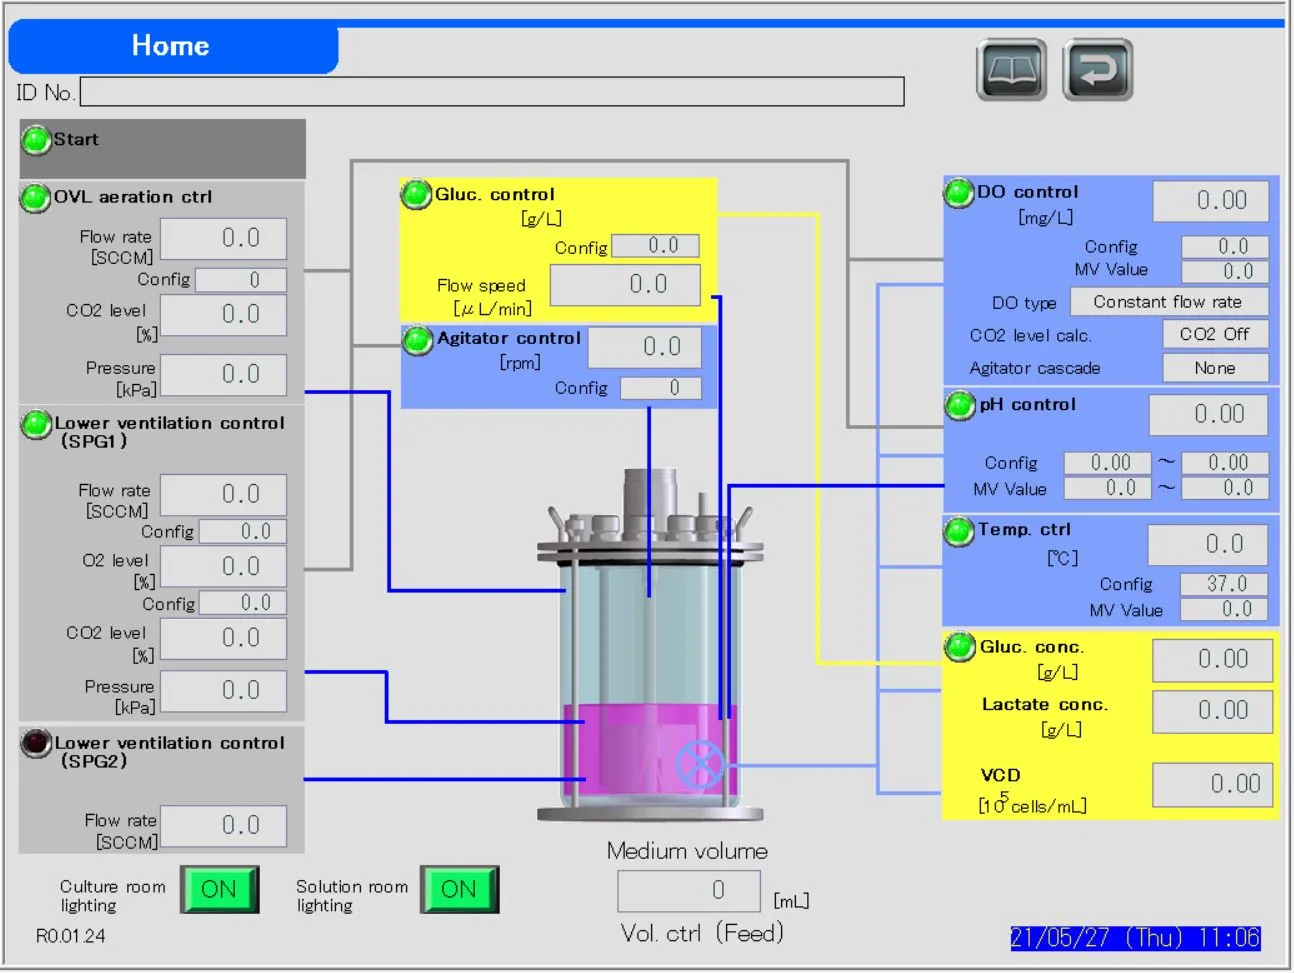Screen dimensions: 1294x973
Task: Click the Temp. Config 37.0 field
Action: click(1224, 584)
